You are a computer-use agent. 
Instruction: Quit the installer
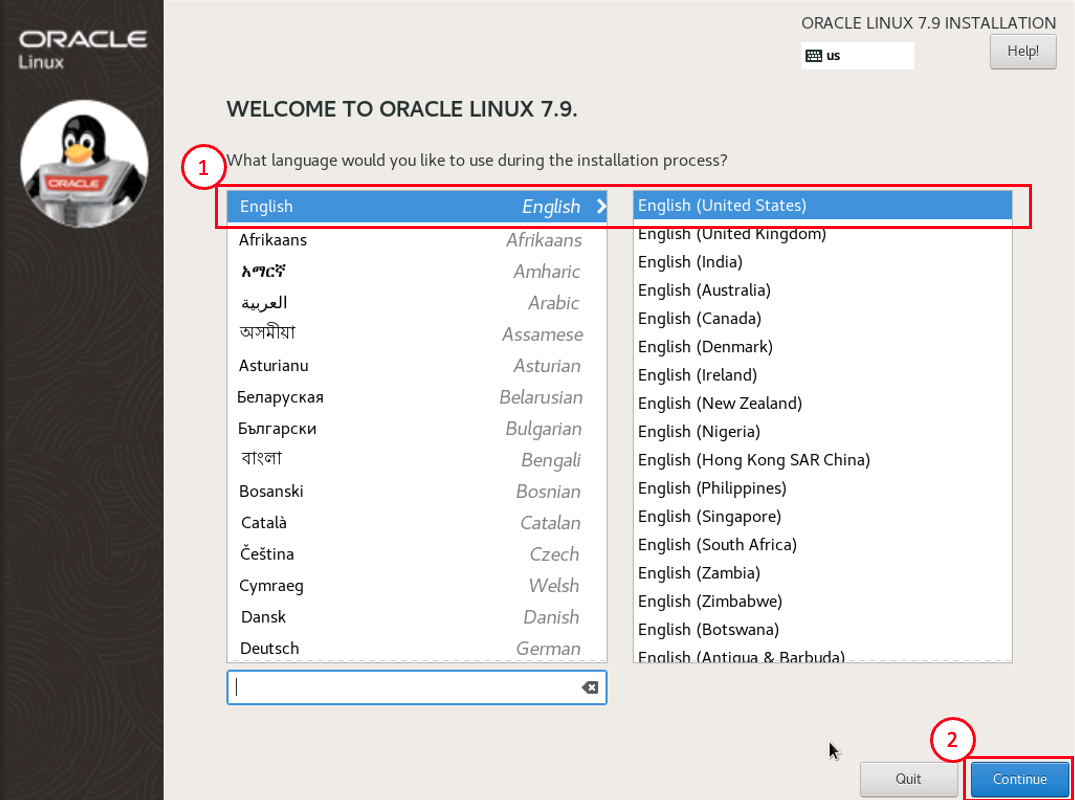pyautogui.click(x=908, y=779)
